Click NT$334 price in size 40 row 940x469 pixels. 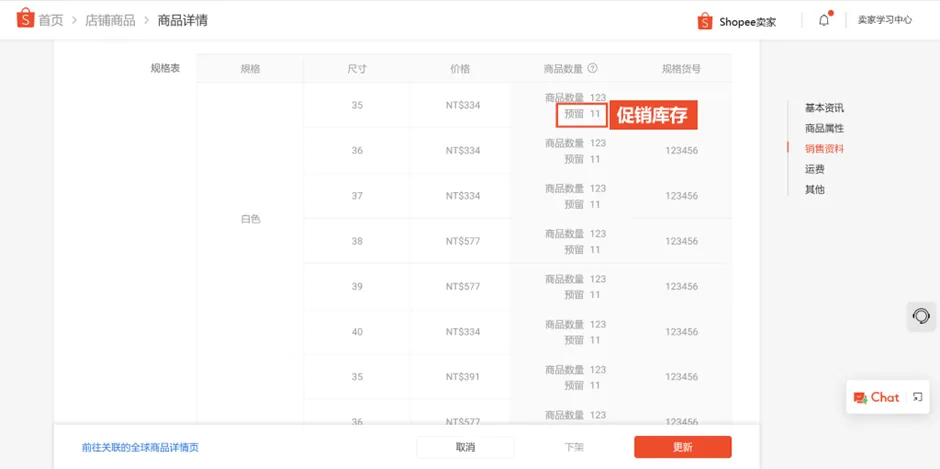coord(463,332)
